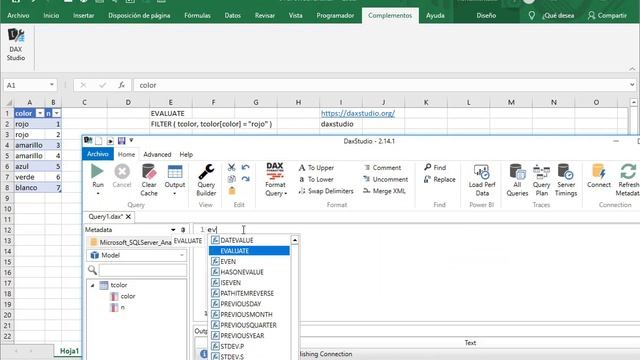Expand the Excel formula bar

[632, 85]
